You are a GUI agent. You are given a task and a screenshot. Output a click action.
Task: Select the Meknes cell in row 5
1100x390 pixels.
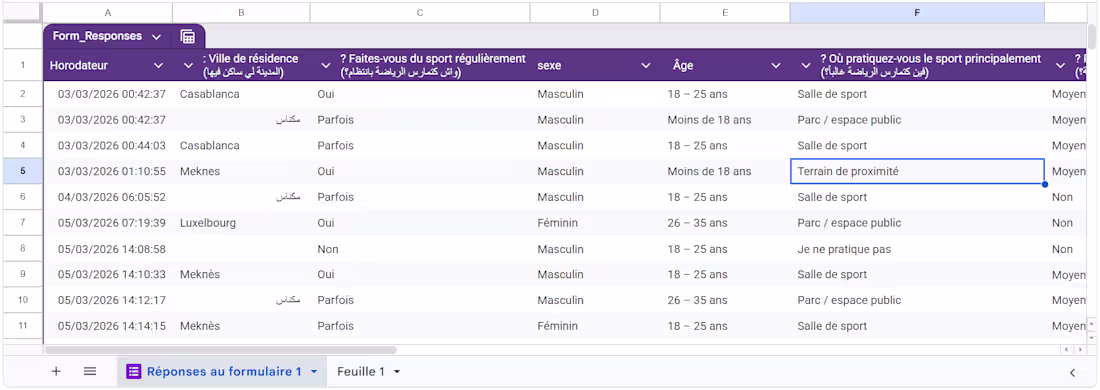241,171
